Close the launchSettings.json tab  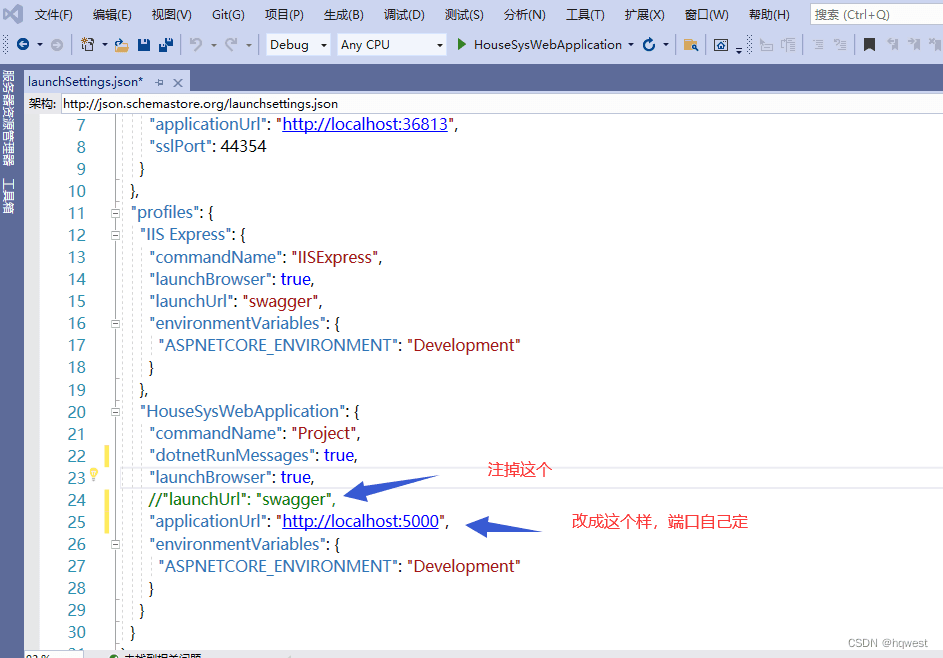pos(178,82)
